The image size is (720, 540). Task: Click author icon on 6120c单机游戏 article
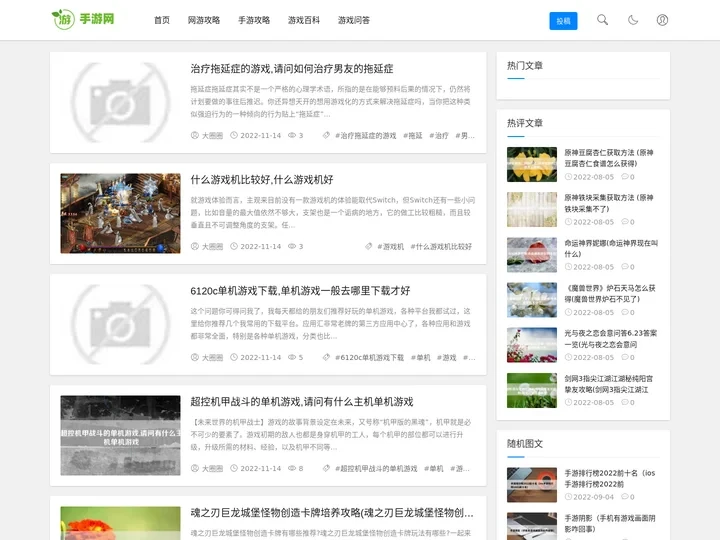click(x=195, y=357)
